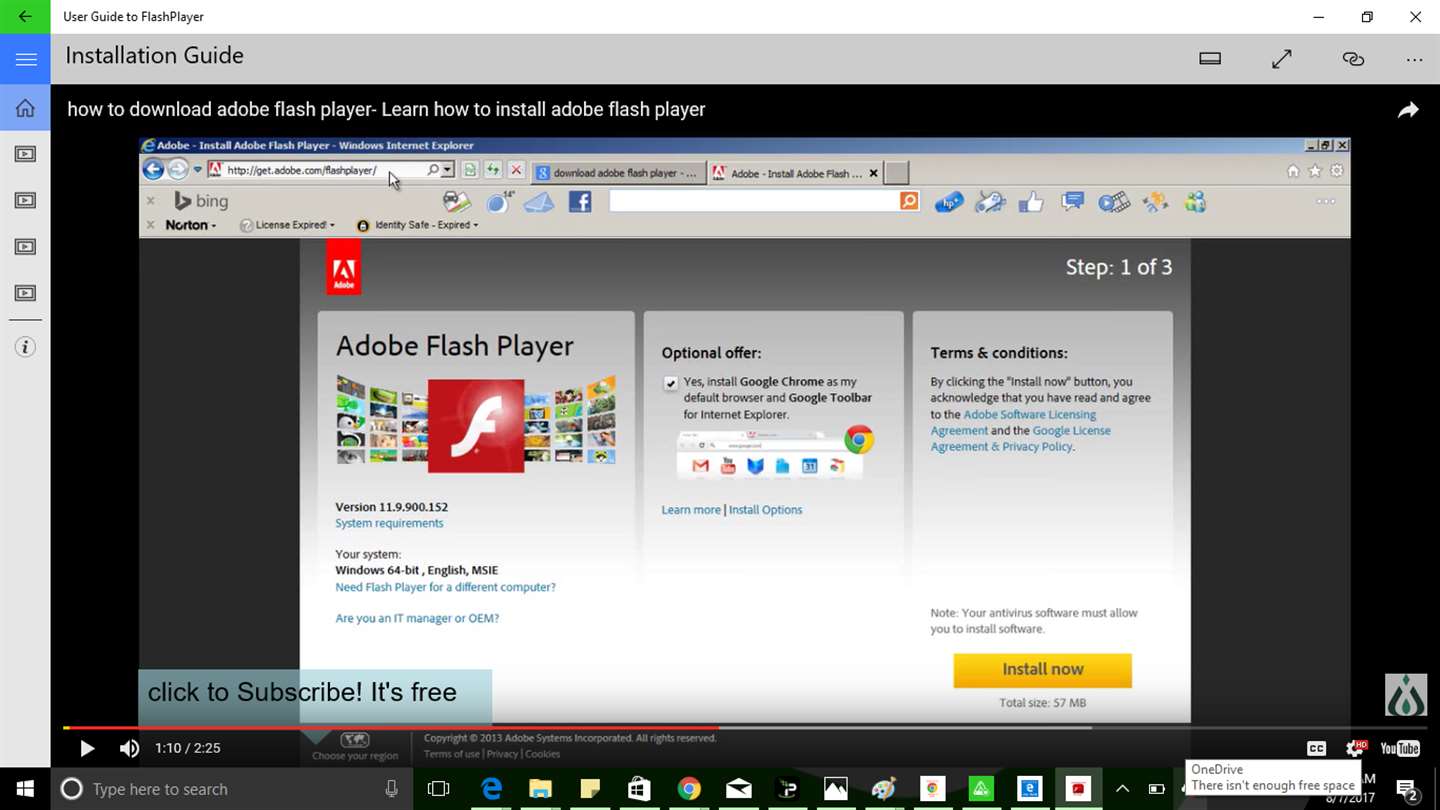Open Microsoft Edge from the taskbar
1440x810 pixels.
(x=491, y=789)
